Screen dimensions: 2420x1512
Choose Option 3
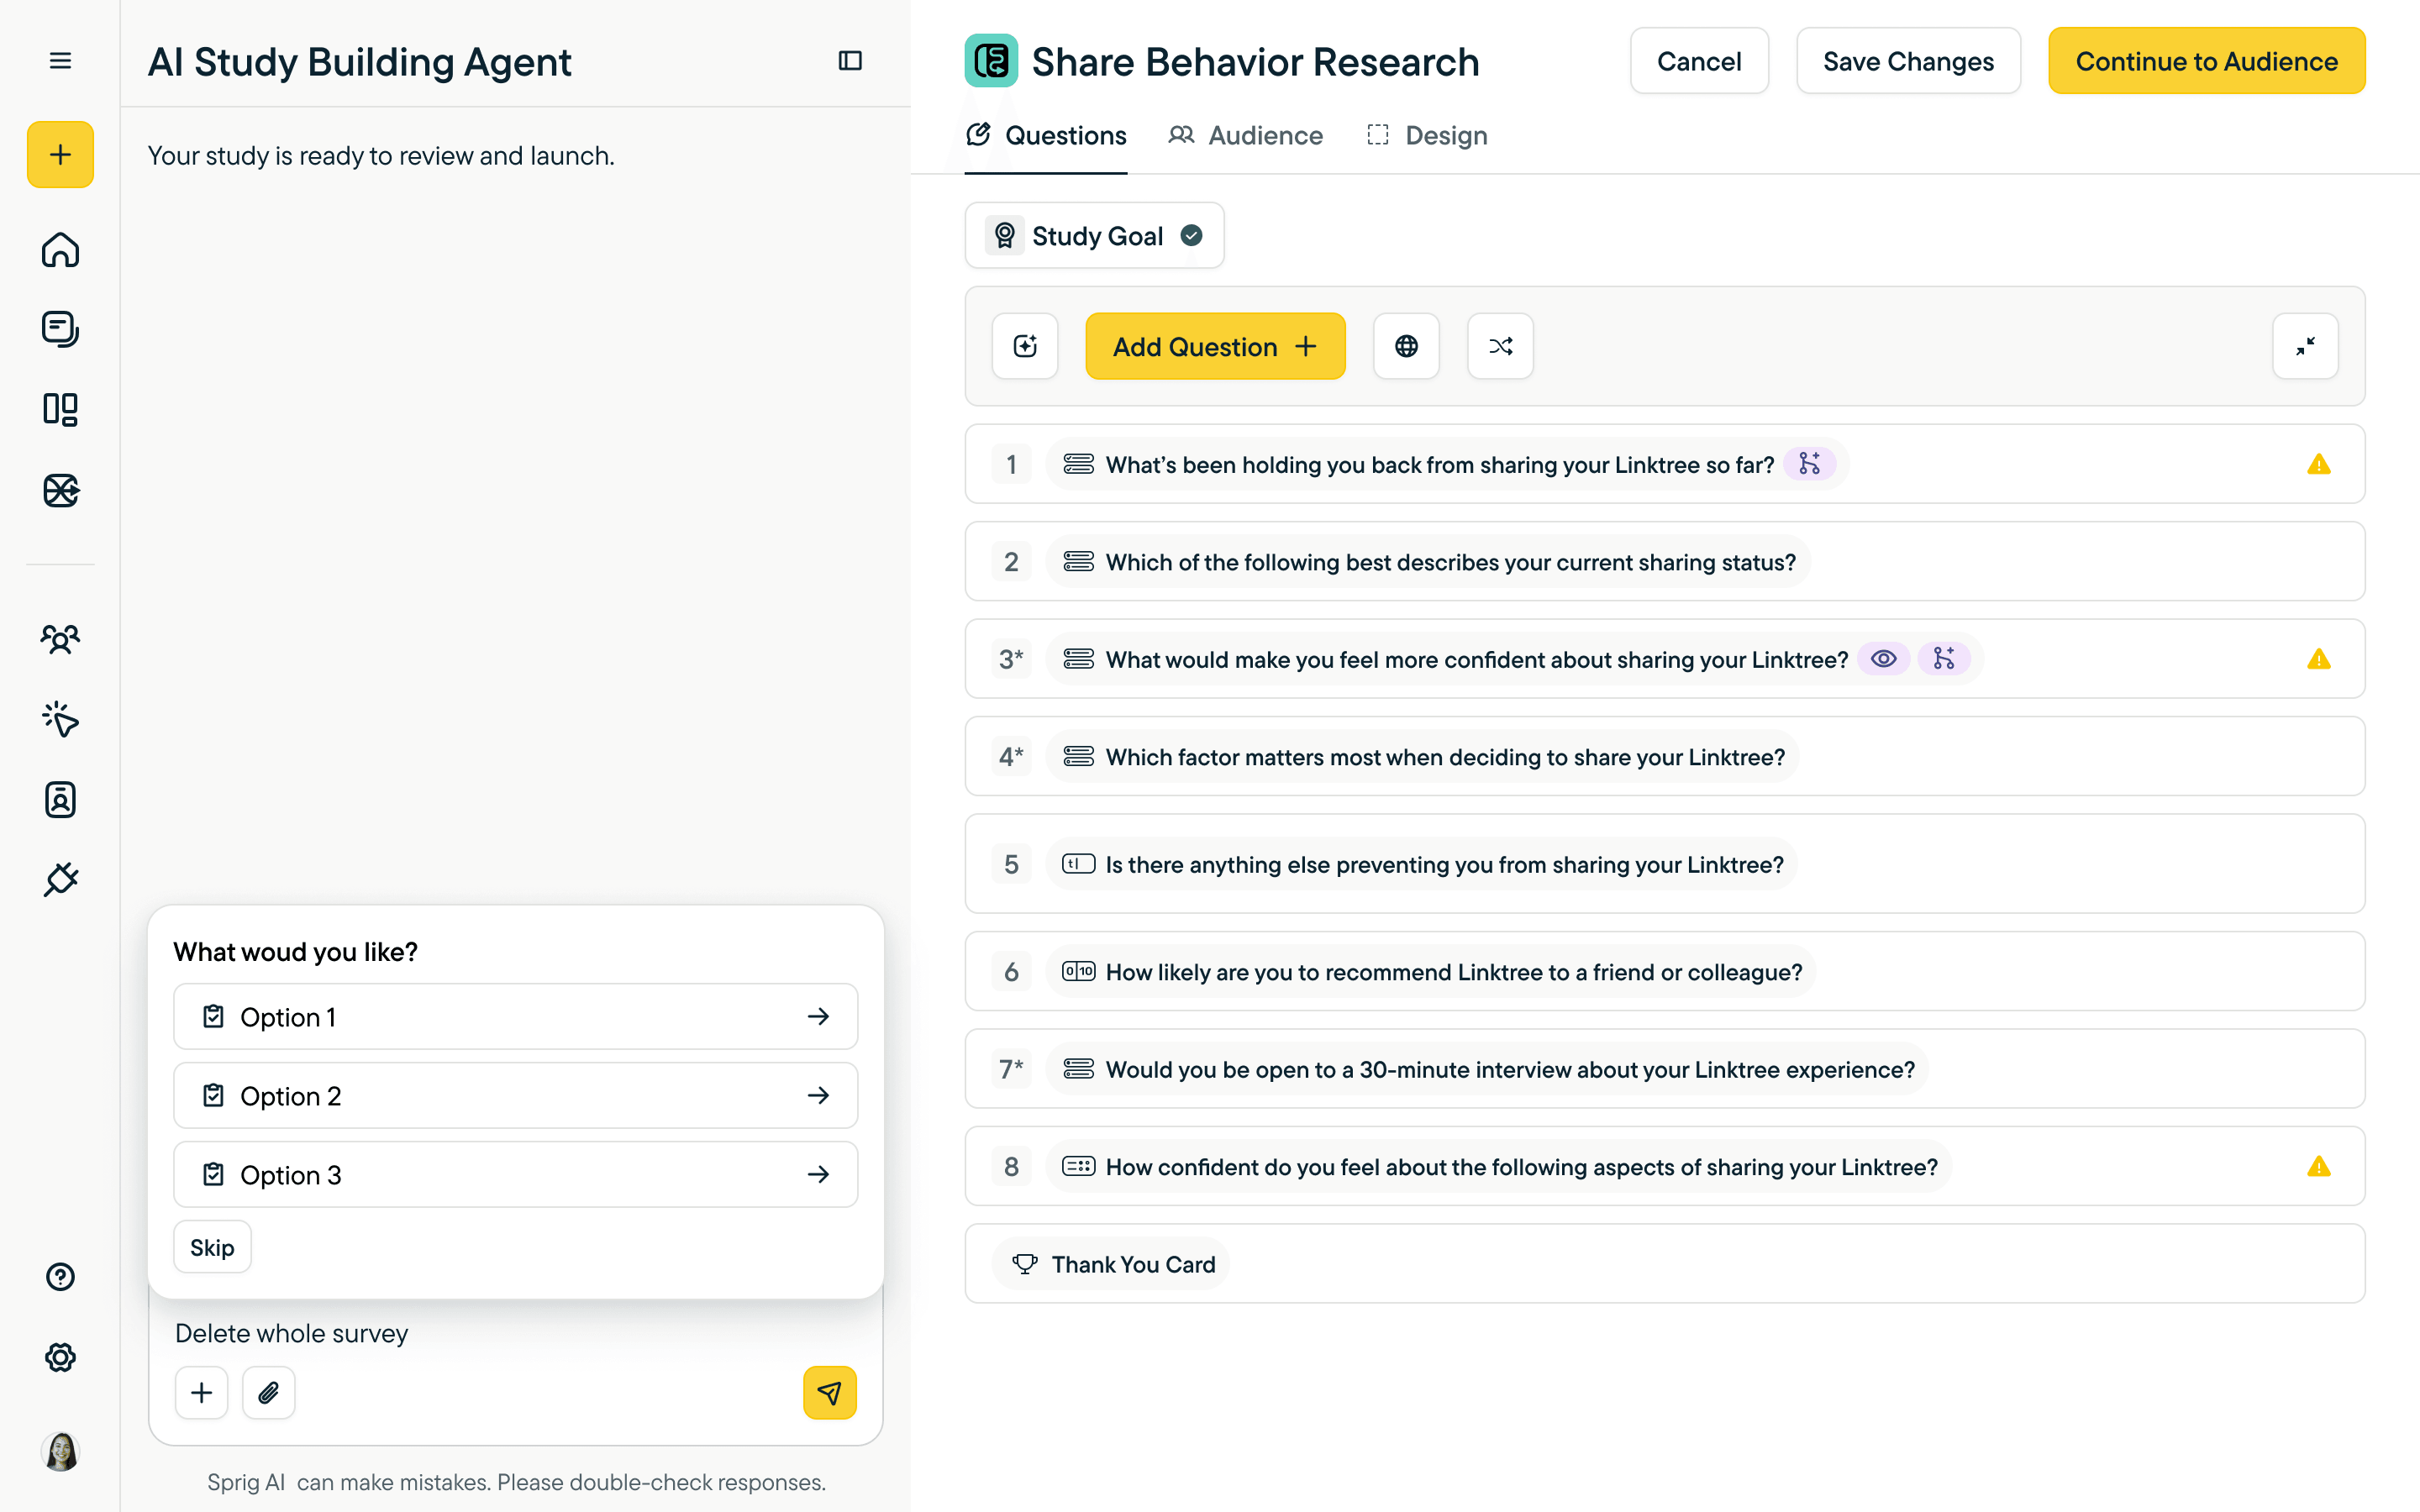pyautogui.click(x=515, y=1174)
